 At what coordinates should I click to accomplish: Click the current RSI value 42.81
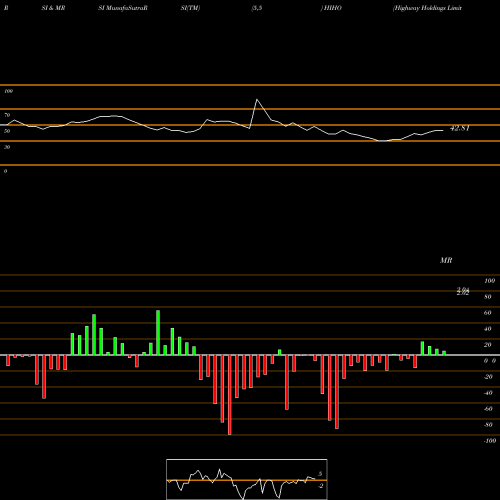click(x=460, y=128)
